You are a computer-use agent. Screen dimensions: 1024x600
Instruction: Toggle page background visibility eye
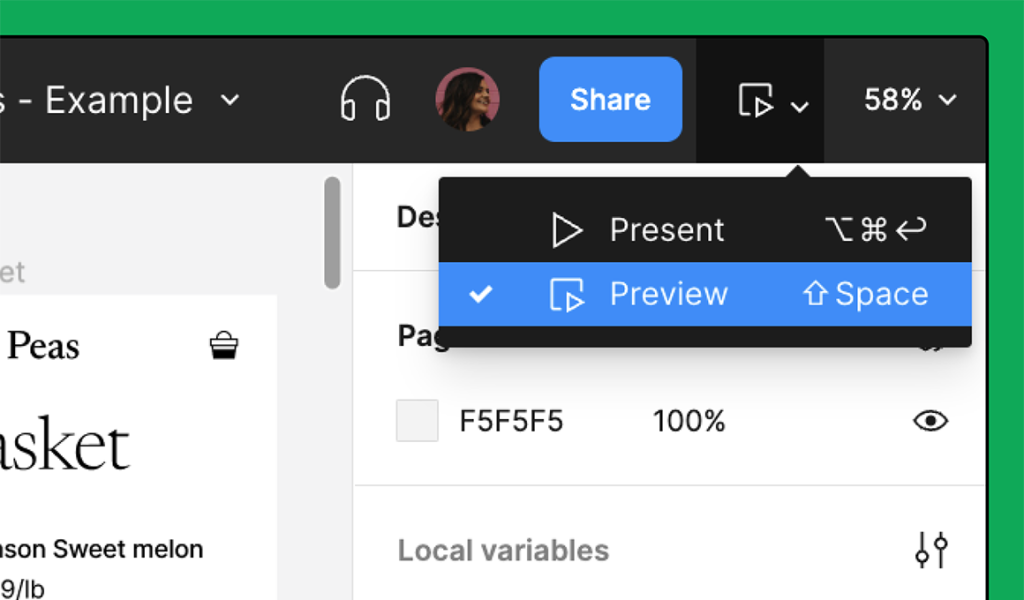tap(931, 420)
